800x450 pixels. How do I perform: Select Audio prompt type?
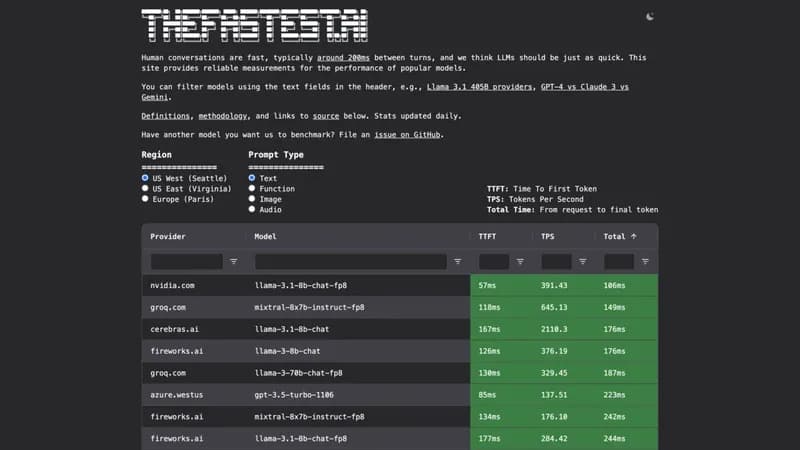(x=252, y=209)
